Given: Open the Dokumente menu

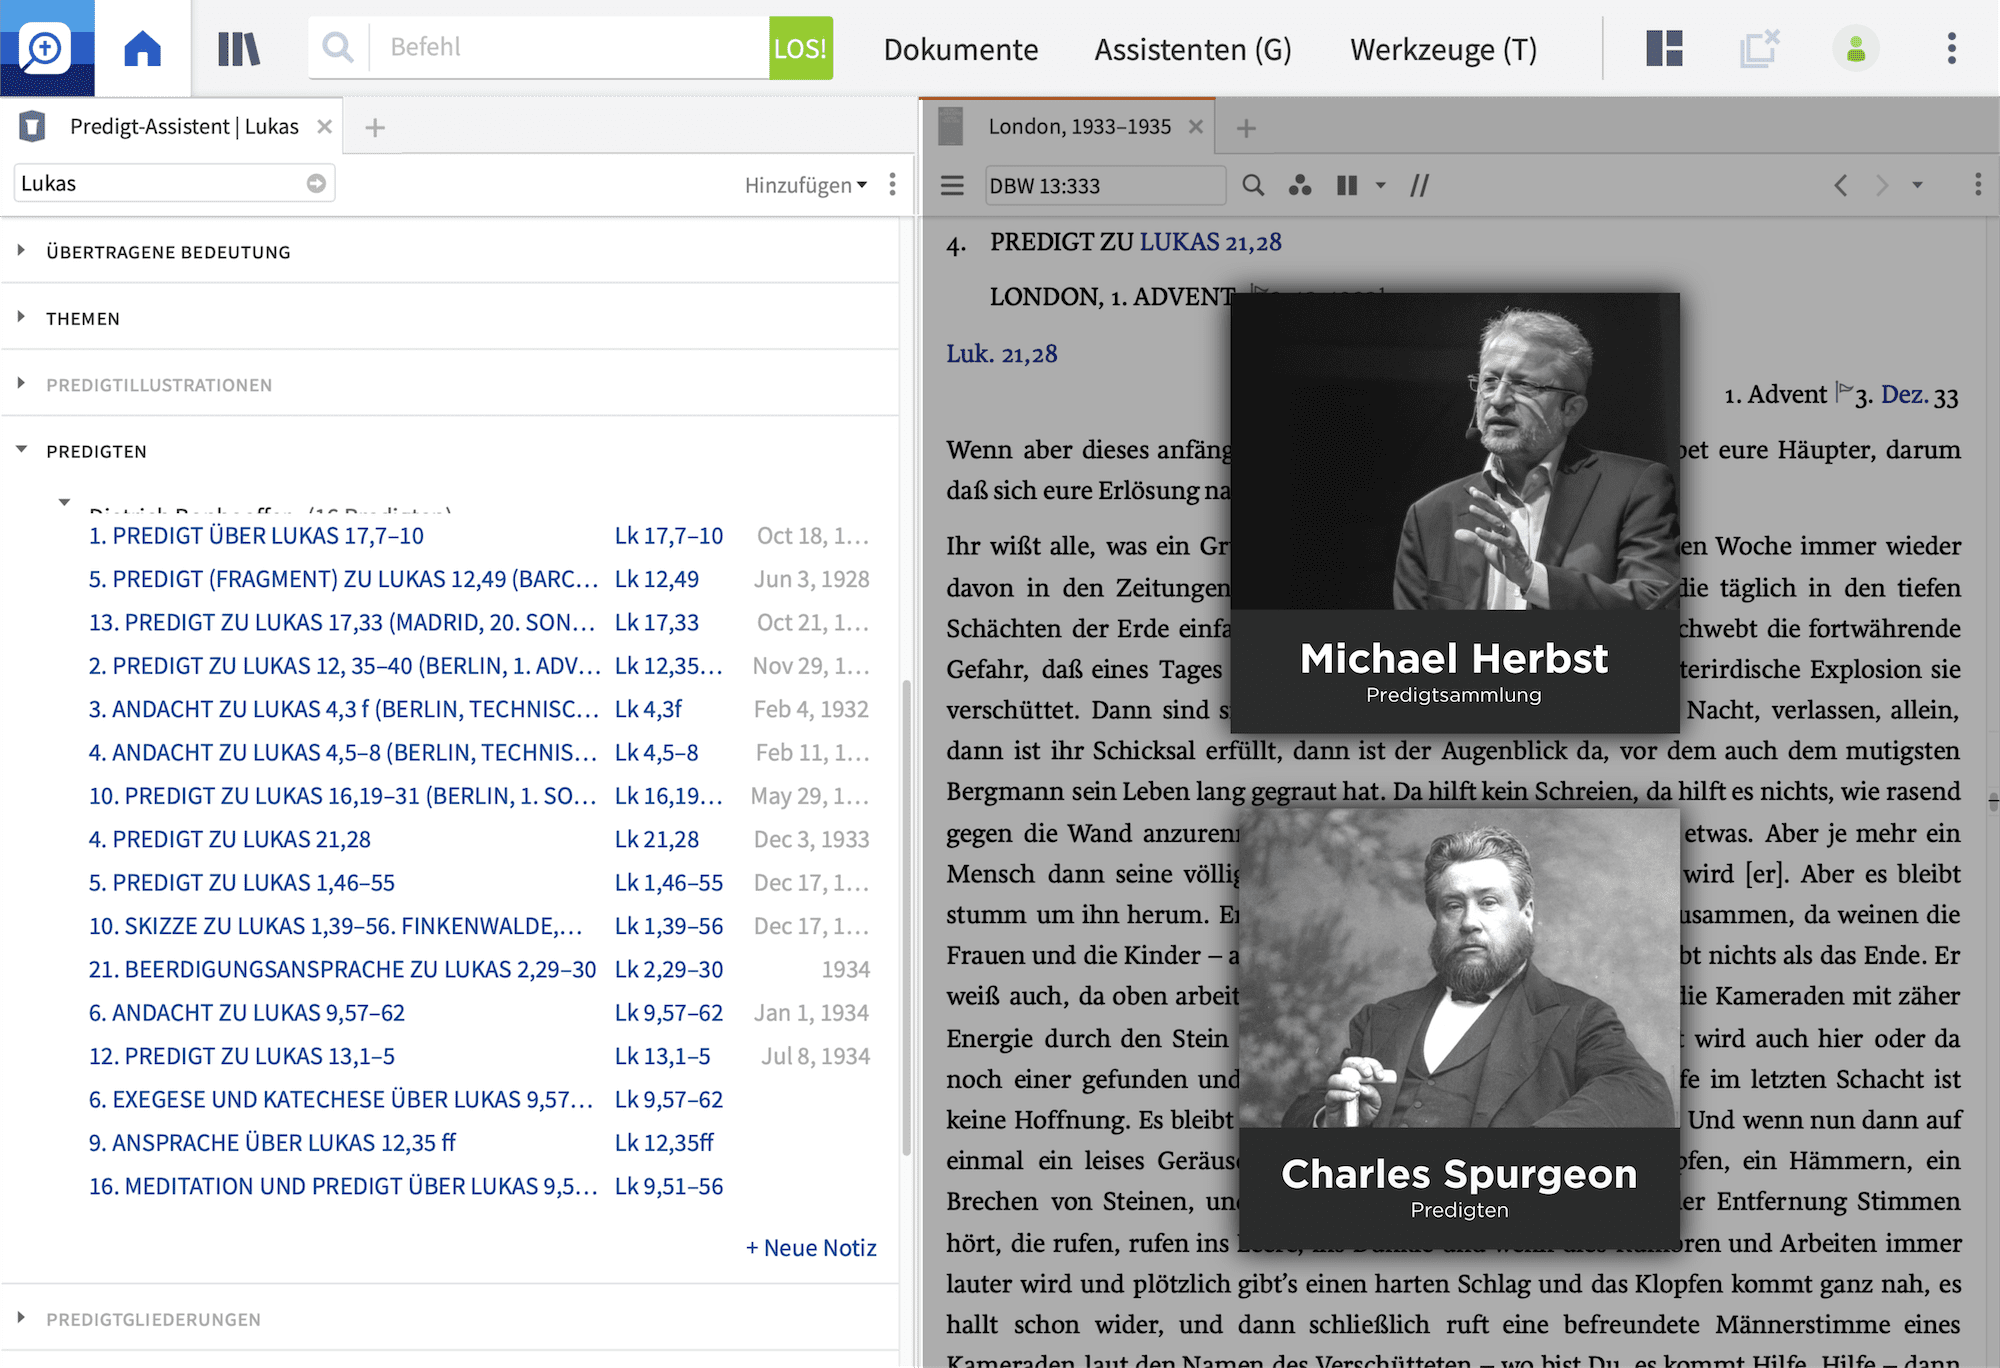Looking at the screenshot, I should [x=960, y=49].
